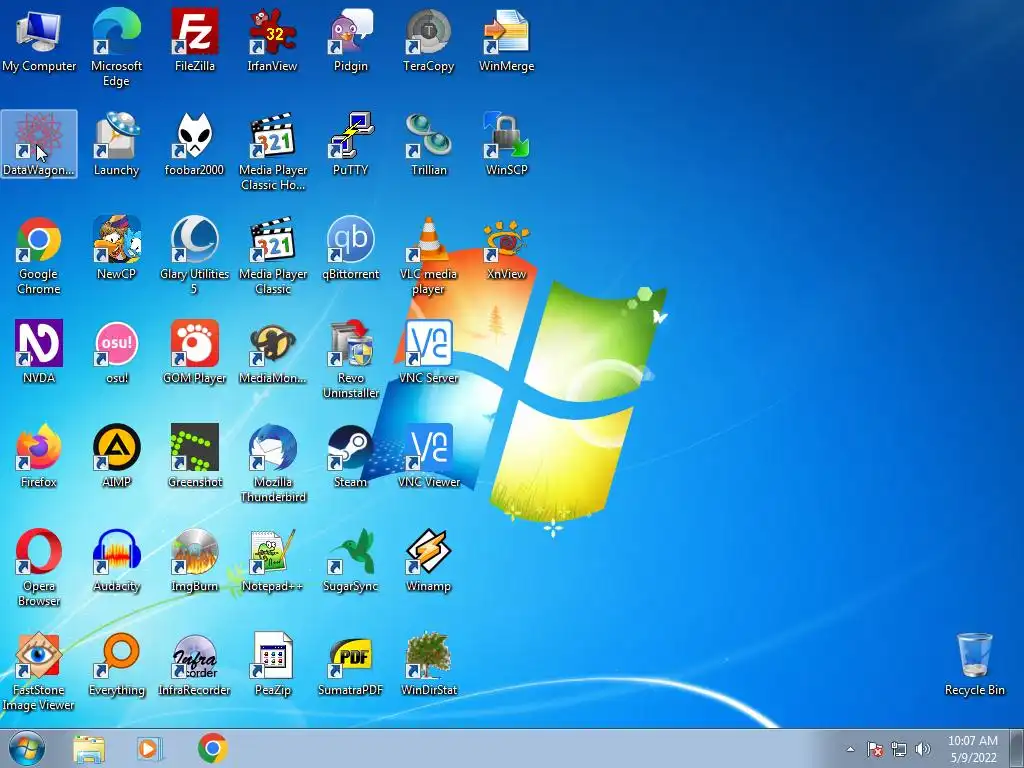Click the Revo Uninstaller shortcut
The height and width of the screenshot is (768, 1024).
(351, 359)
